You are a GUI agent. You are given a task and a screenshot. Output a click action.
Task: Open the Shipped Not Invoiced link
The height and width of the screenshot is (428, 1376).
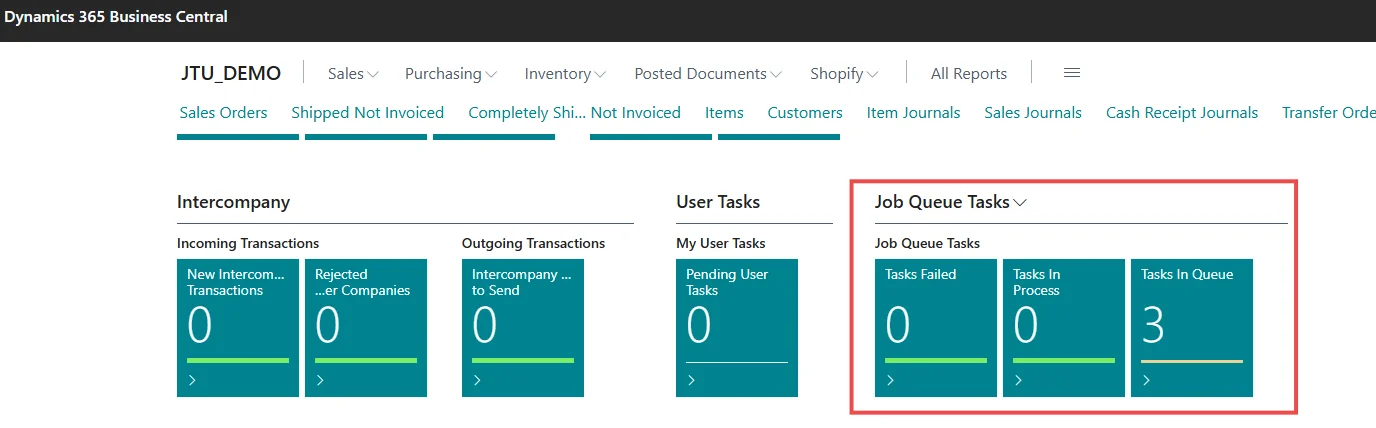point(367,113)
